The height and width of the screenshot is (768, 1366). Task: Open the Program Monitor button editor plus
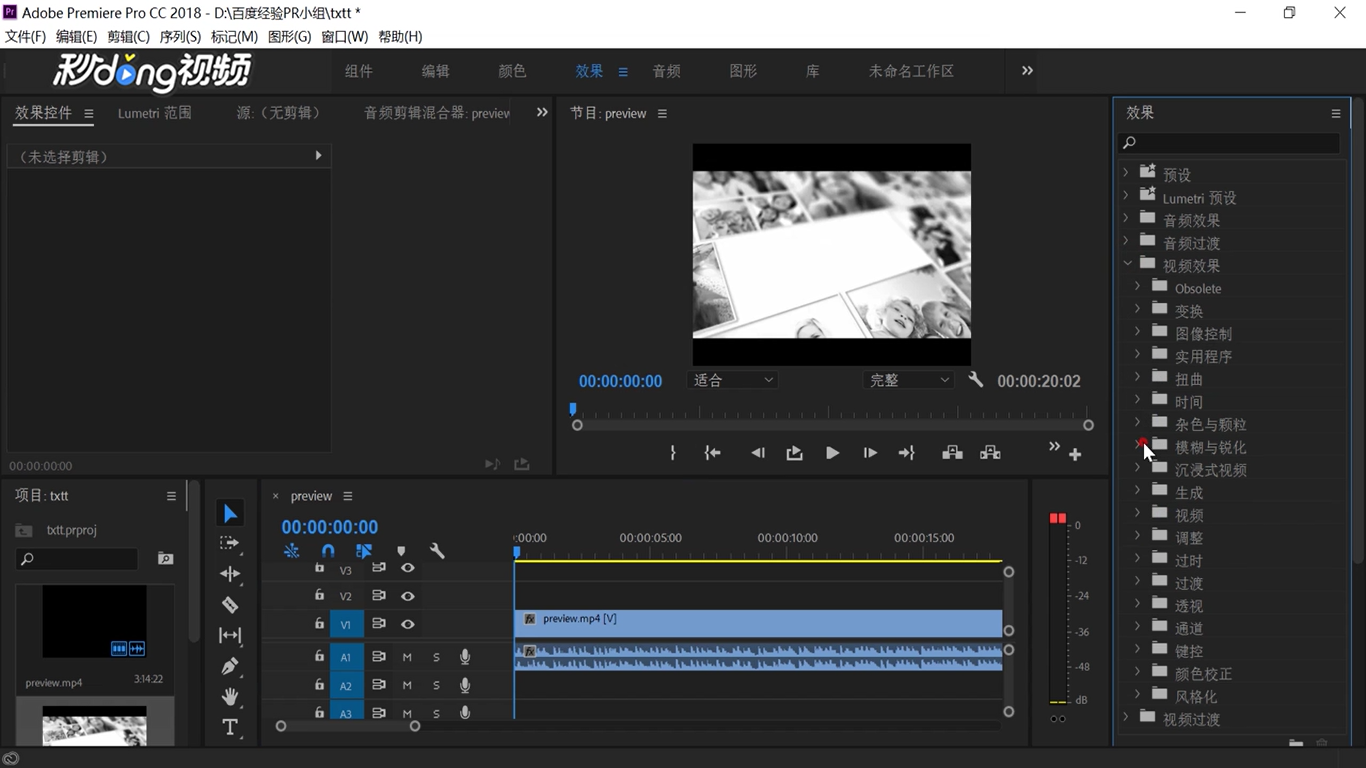tap(1075, 455)
